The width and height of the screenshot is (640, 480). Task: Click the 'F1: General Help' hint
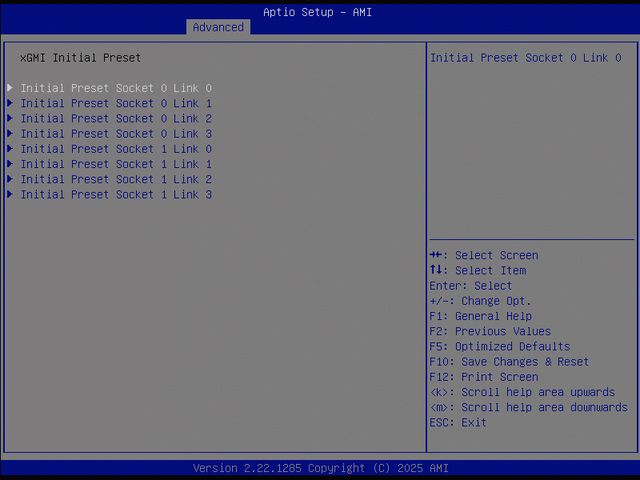(480, 316)
